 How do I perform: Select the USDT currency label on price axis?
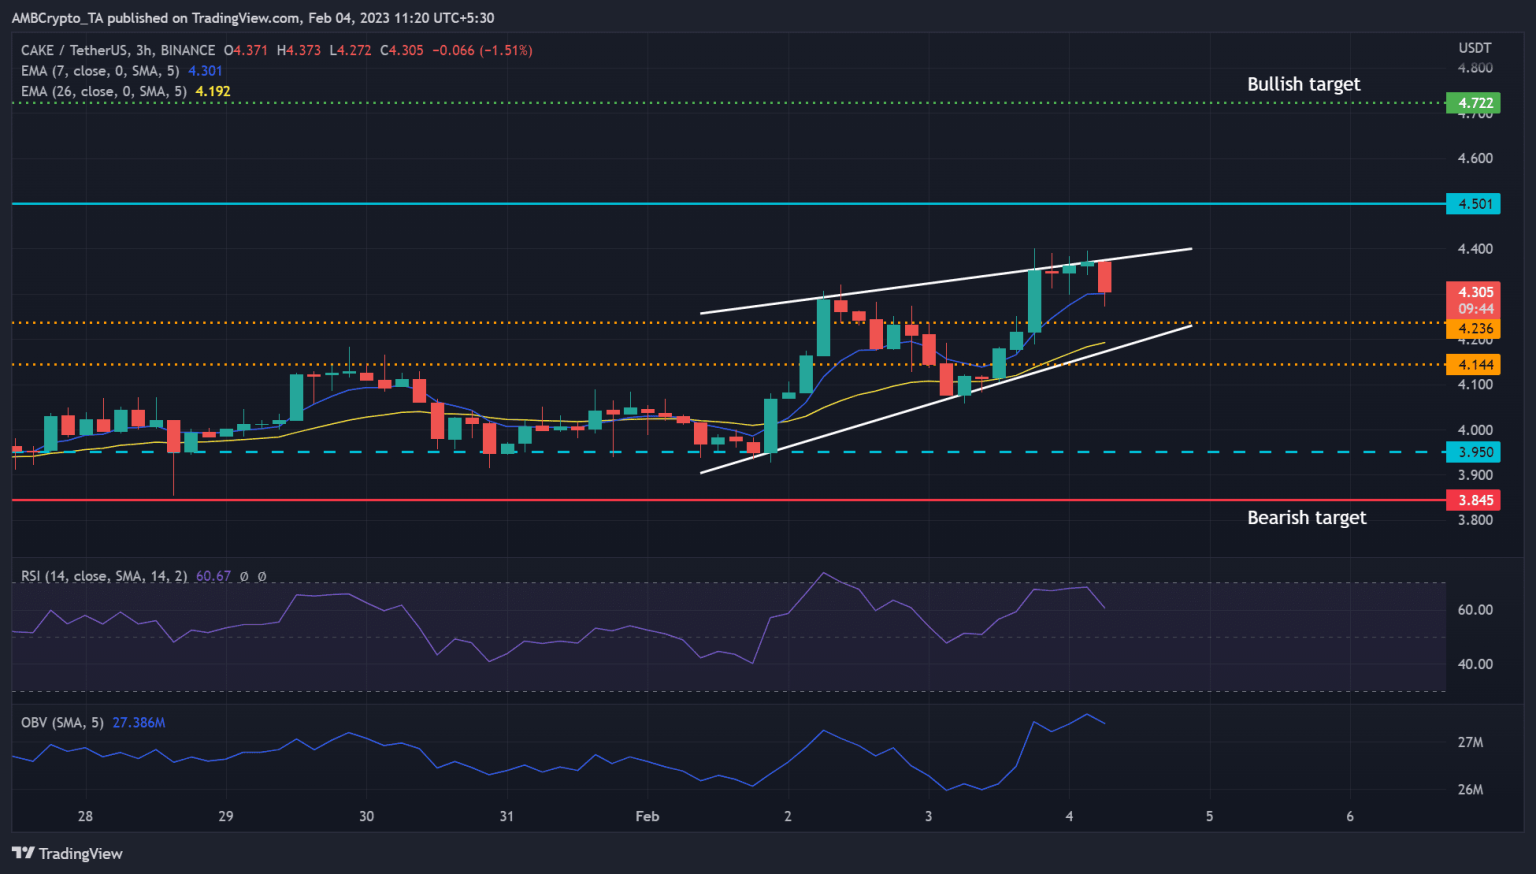click(x=1474, y=48)
